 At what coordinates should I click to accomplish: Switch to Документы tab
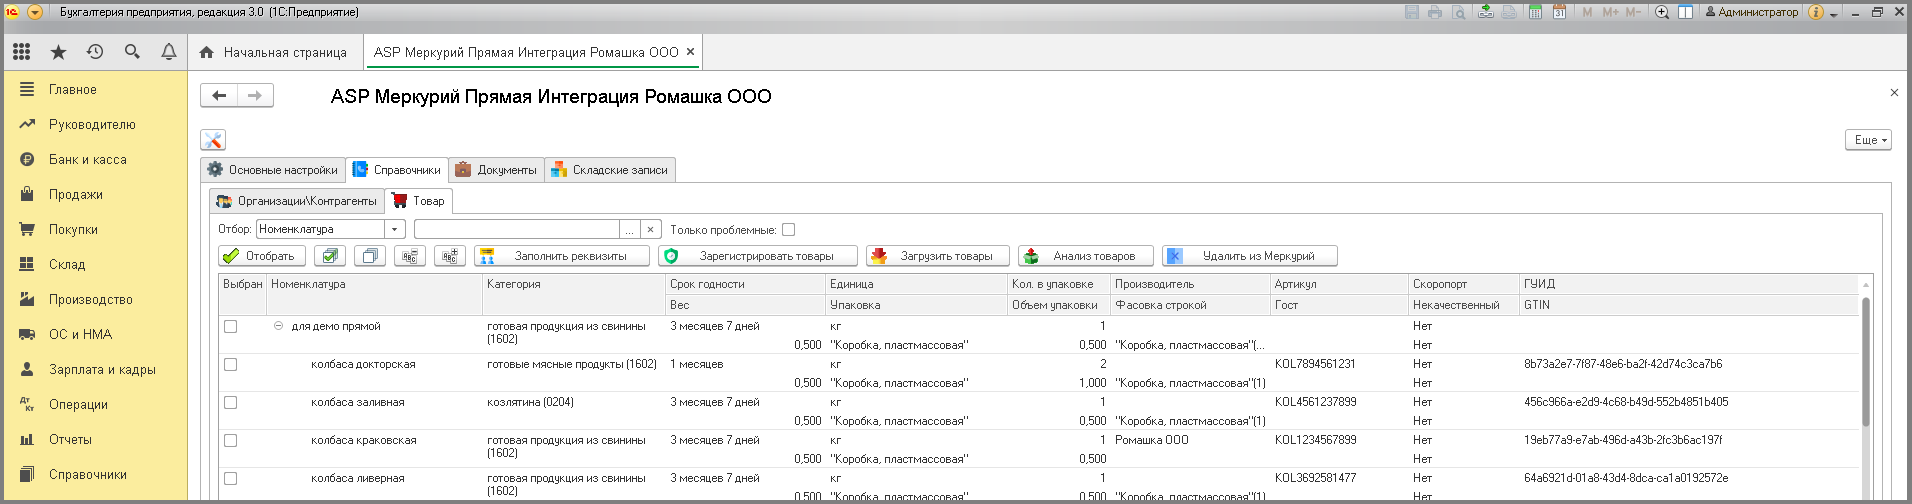click(496, 170)
